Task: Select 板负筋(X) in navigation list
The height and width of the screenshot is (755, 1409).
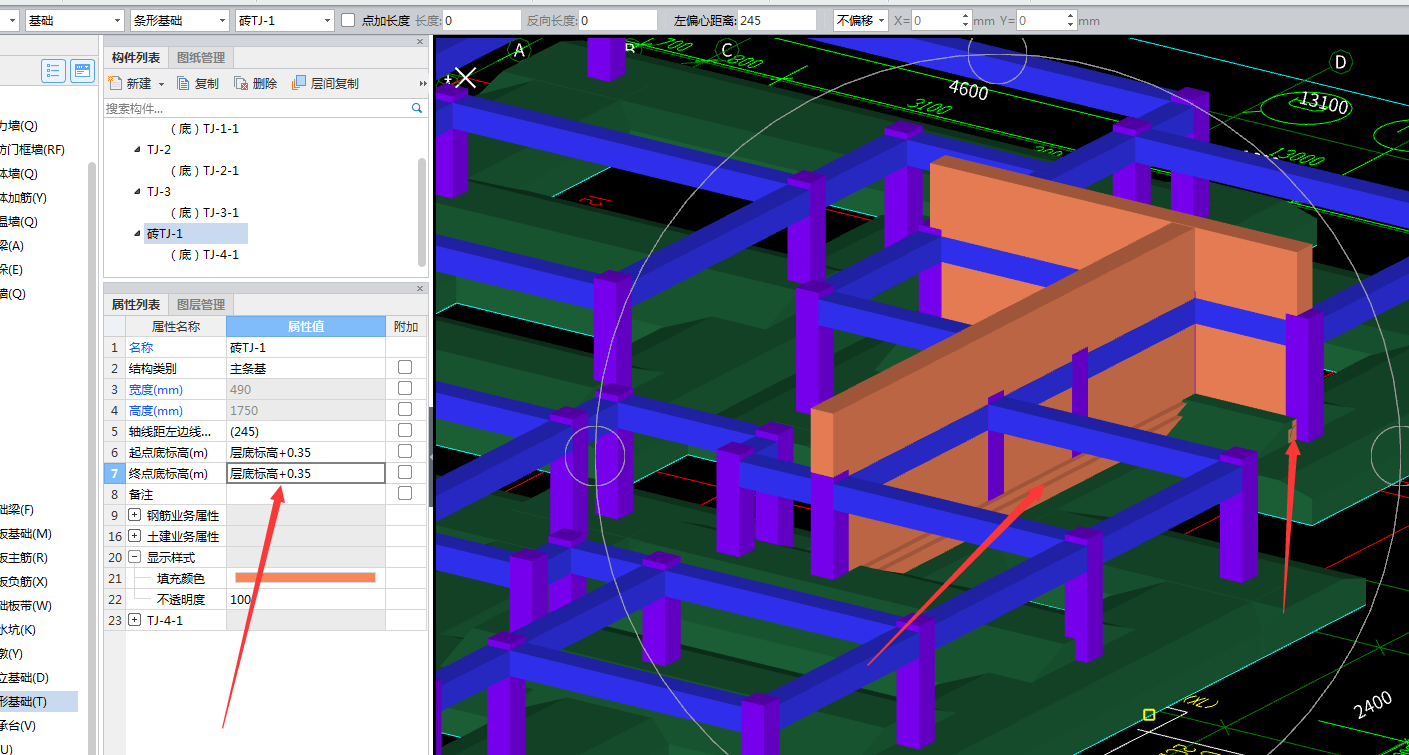Action: point(23,582)
